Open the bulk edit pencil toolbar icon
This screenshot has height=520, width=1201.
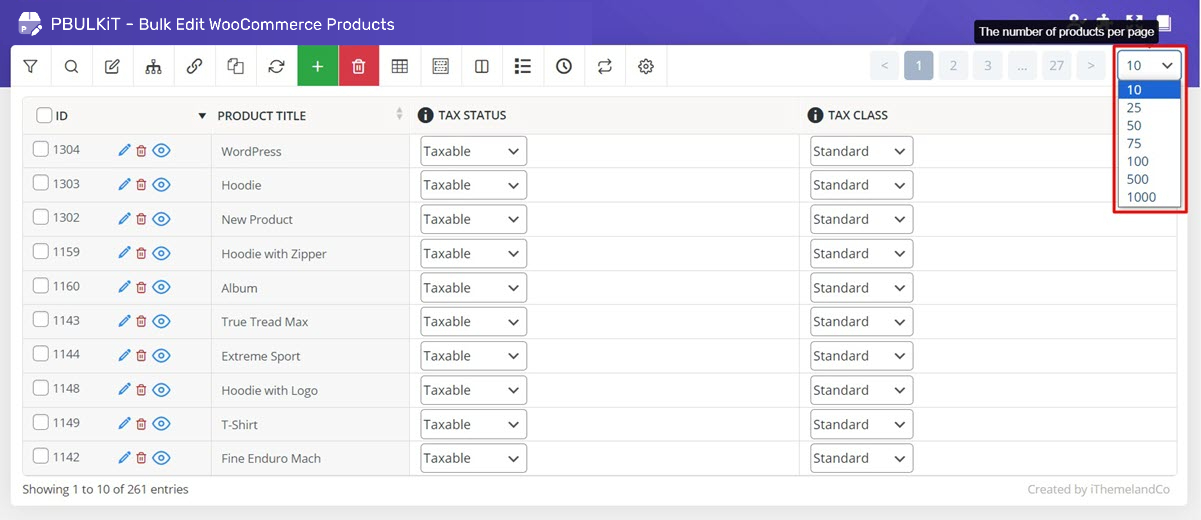click(x=113, y=67)
